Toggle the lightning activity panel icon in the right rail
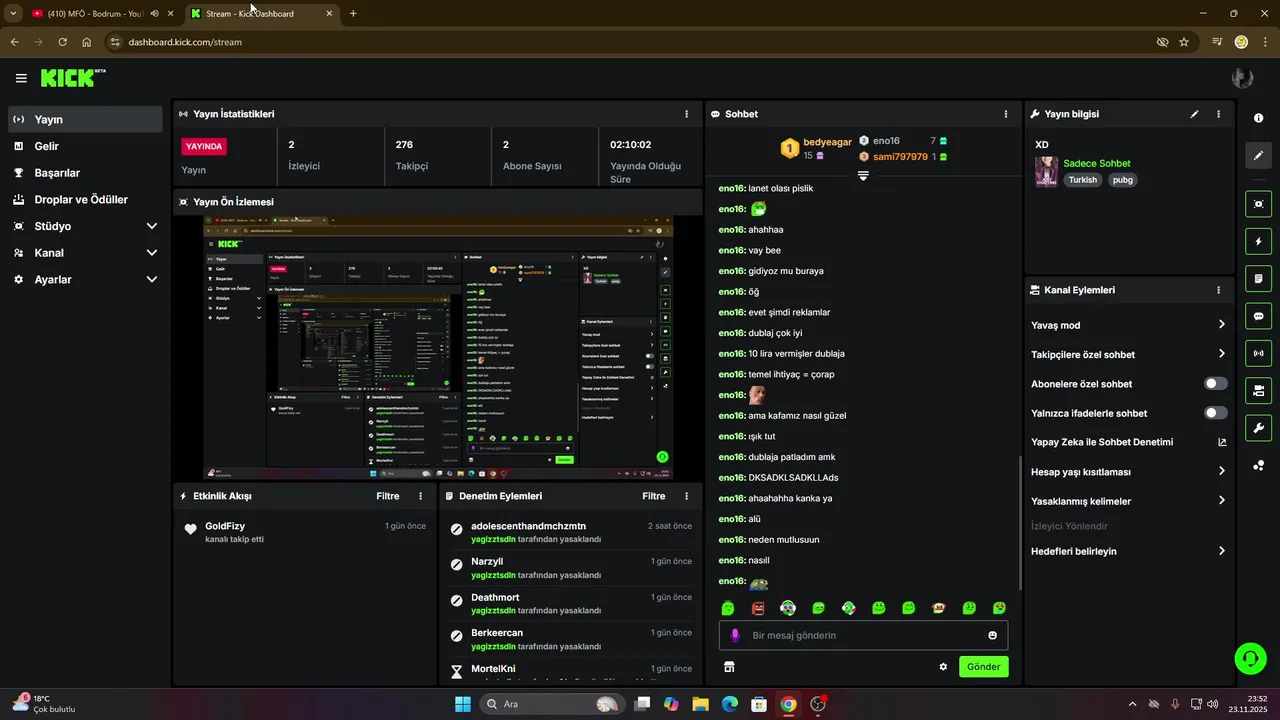Viewport: 1280px width, 720px height. click(x=1258, y=241)
